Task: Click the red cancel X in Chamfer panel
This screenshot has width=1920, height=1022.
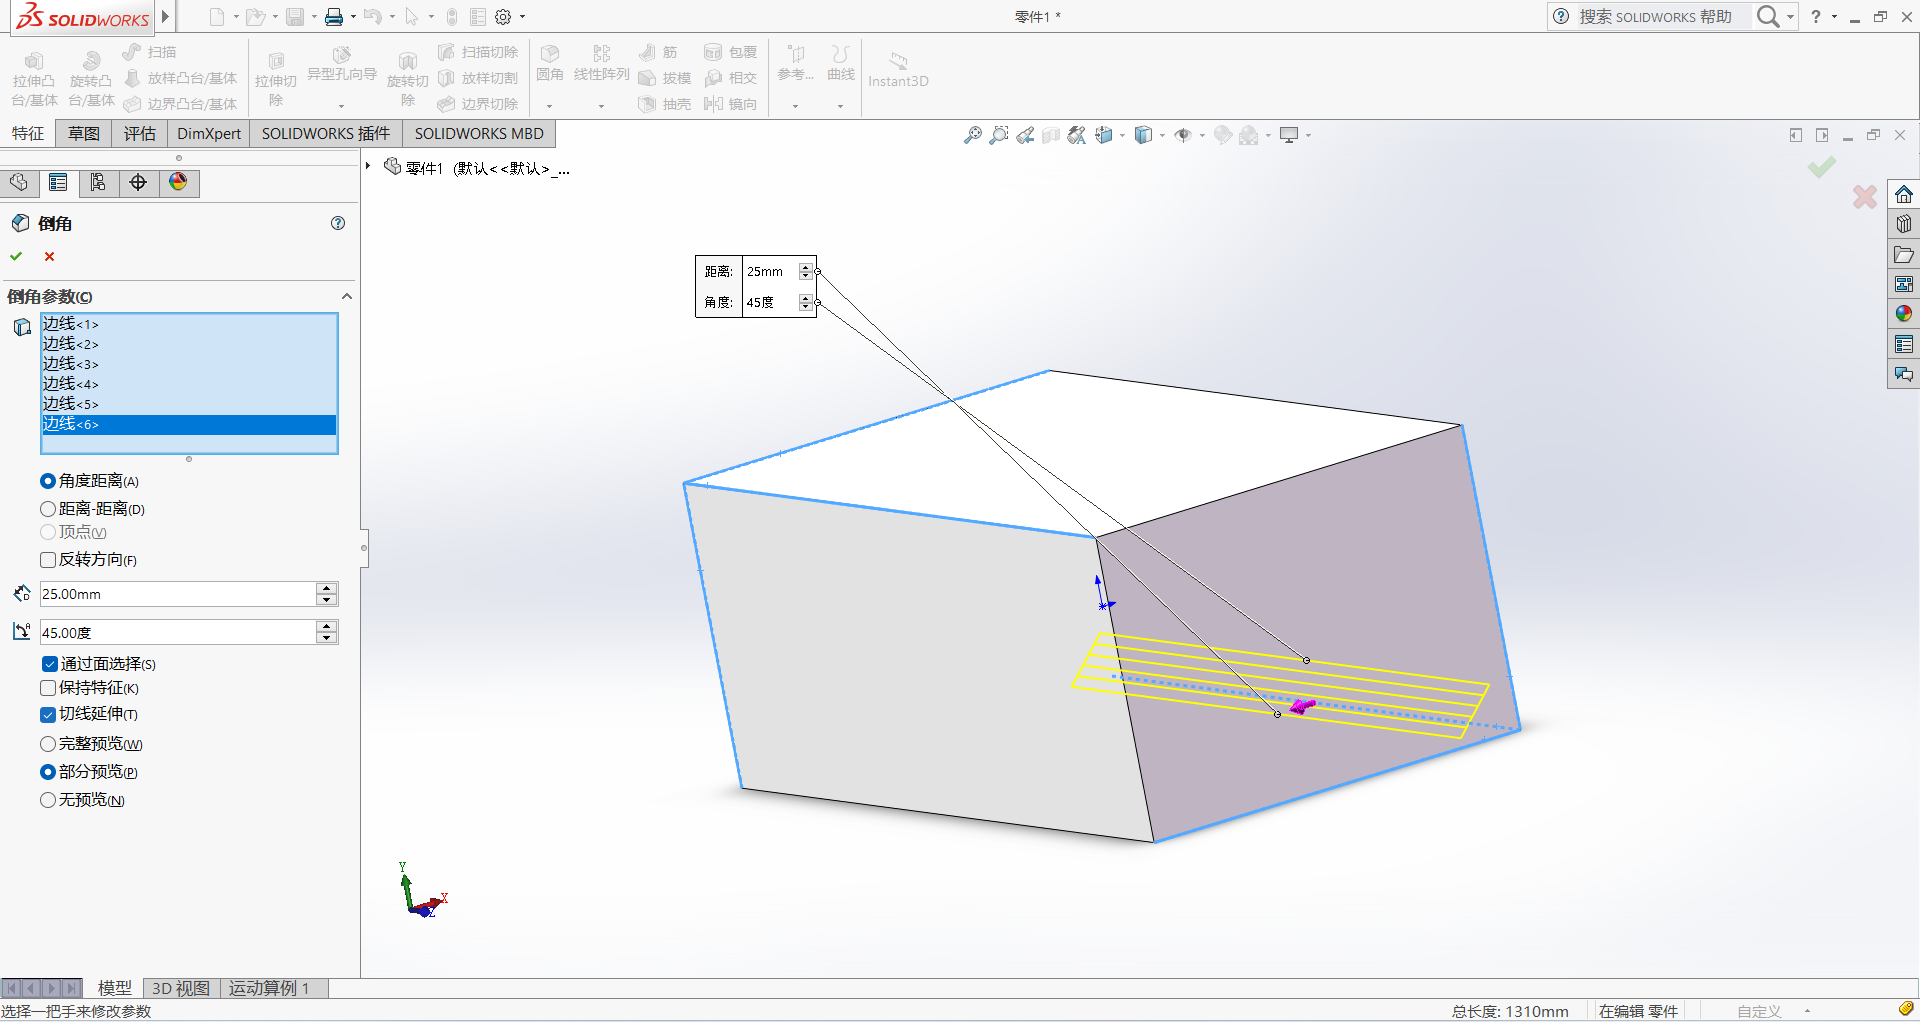Action: pos(49,256)
